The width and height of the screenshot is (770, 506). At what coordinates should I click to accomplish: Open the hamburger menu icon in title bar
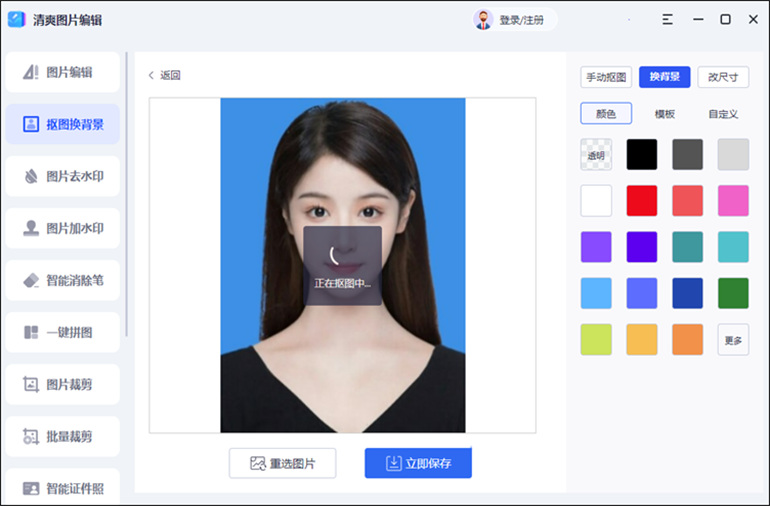(667, 20)
